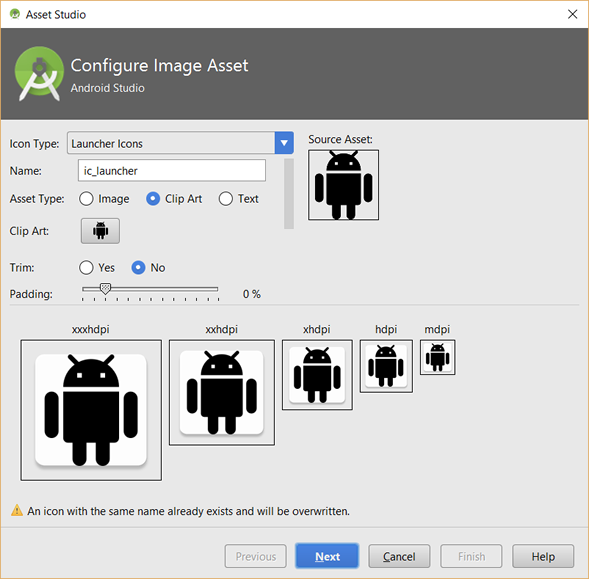
Task: Click the yellow warning triangle icon
Action: click(x=17, y=510)
